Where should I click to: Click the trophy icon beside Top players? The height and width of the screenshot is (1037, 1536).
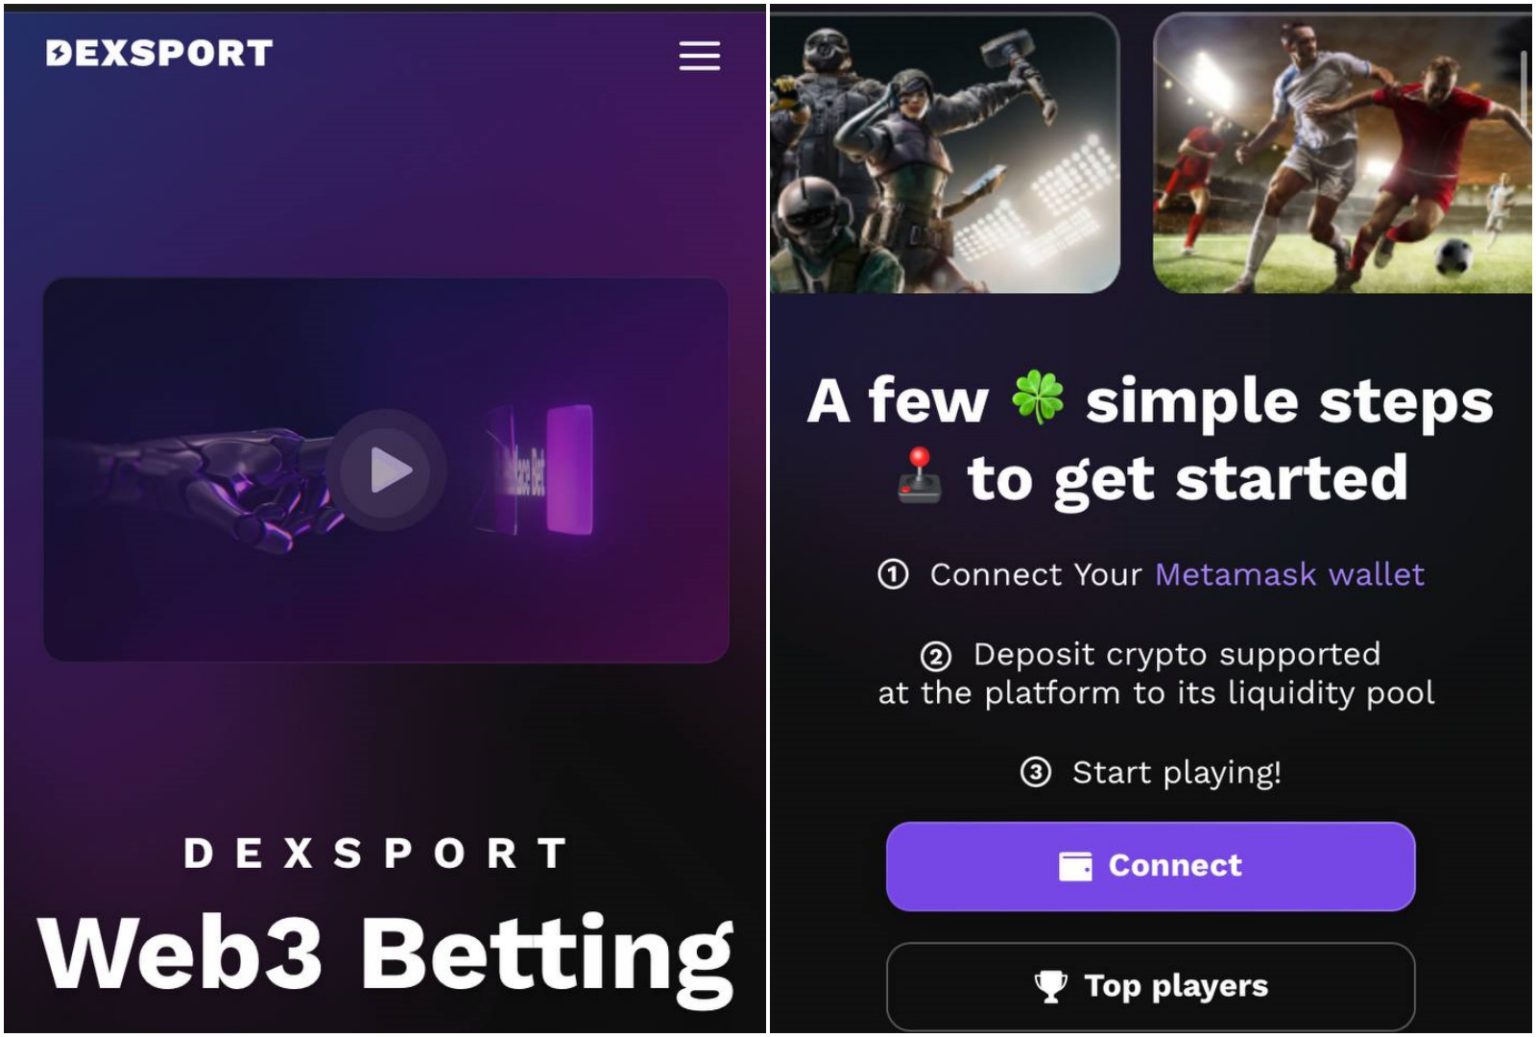point(1051,986)
